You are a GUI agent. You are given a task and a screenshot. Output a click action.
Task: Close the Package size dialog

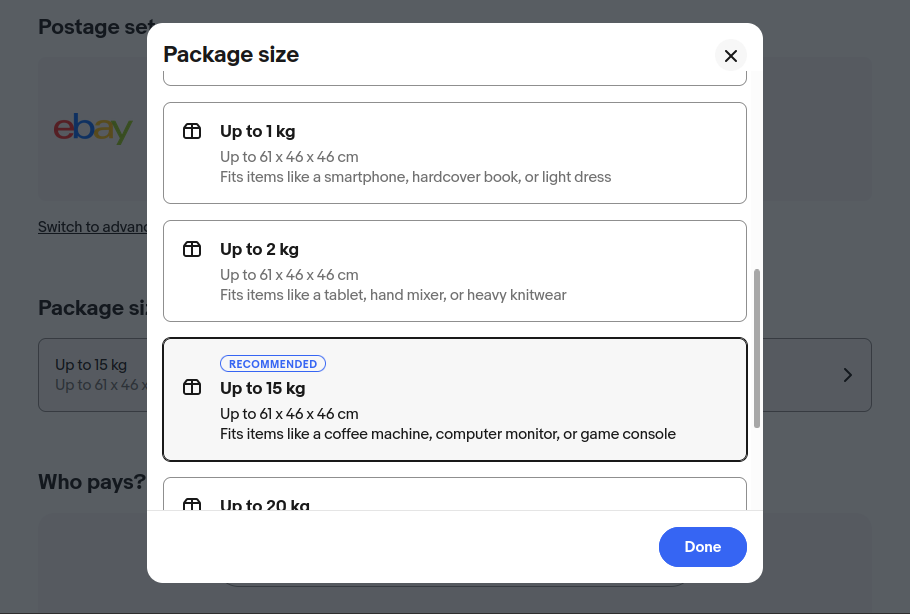(x=731, y=56)
